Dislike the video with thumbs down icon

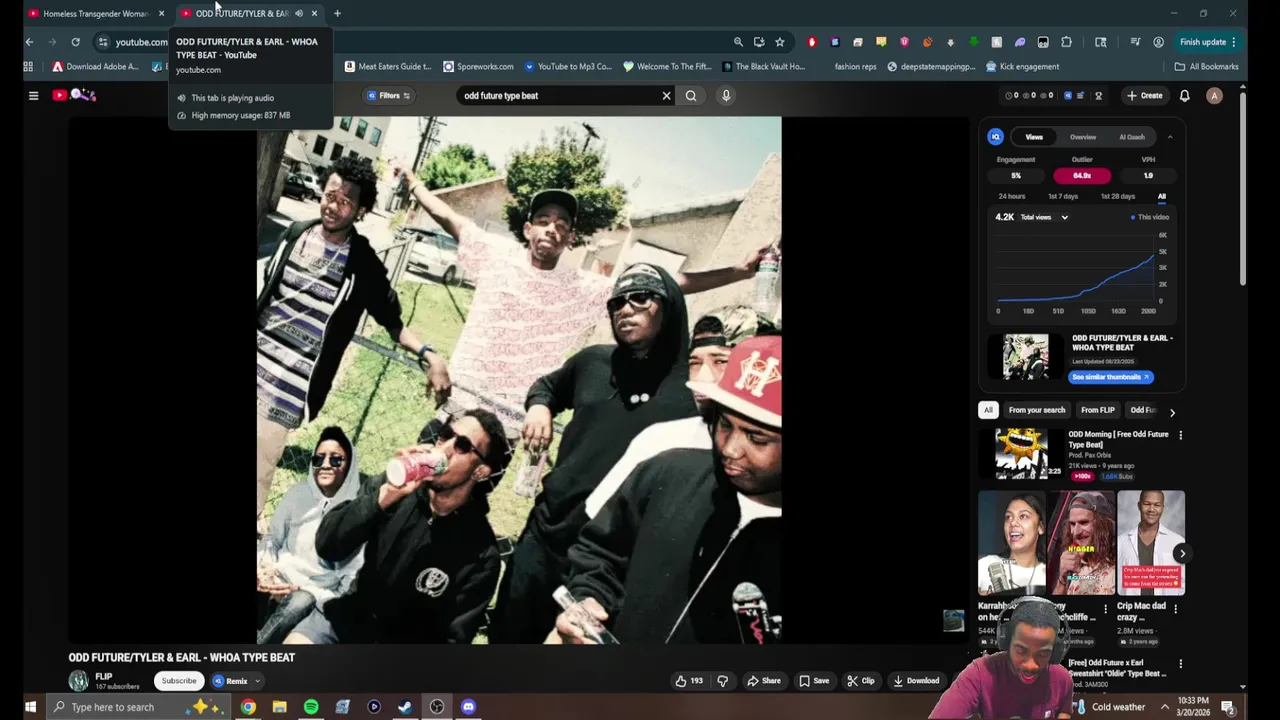pos(723,681)
